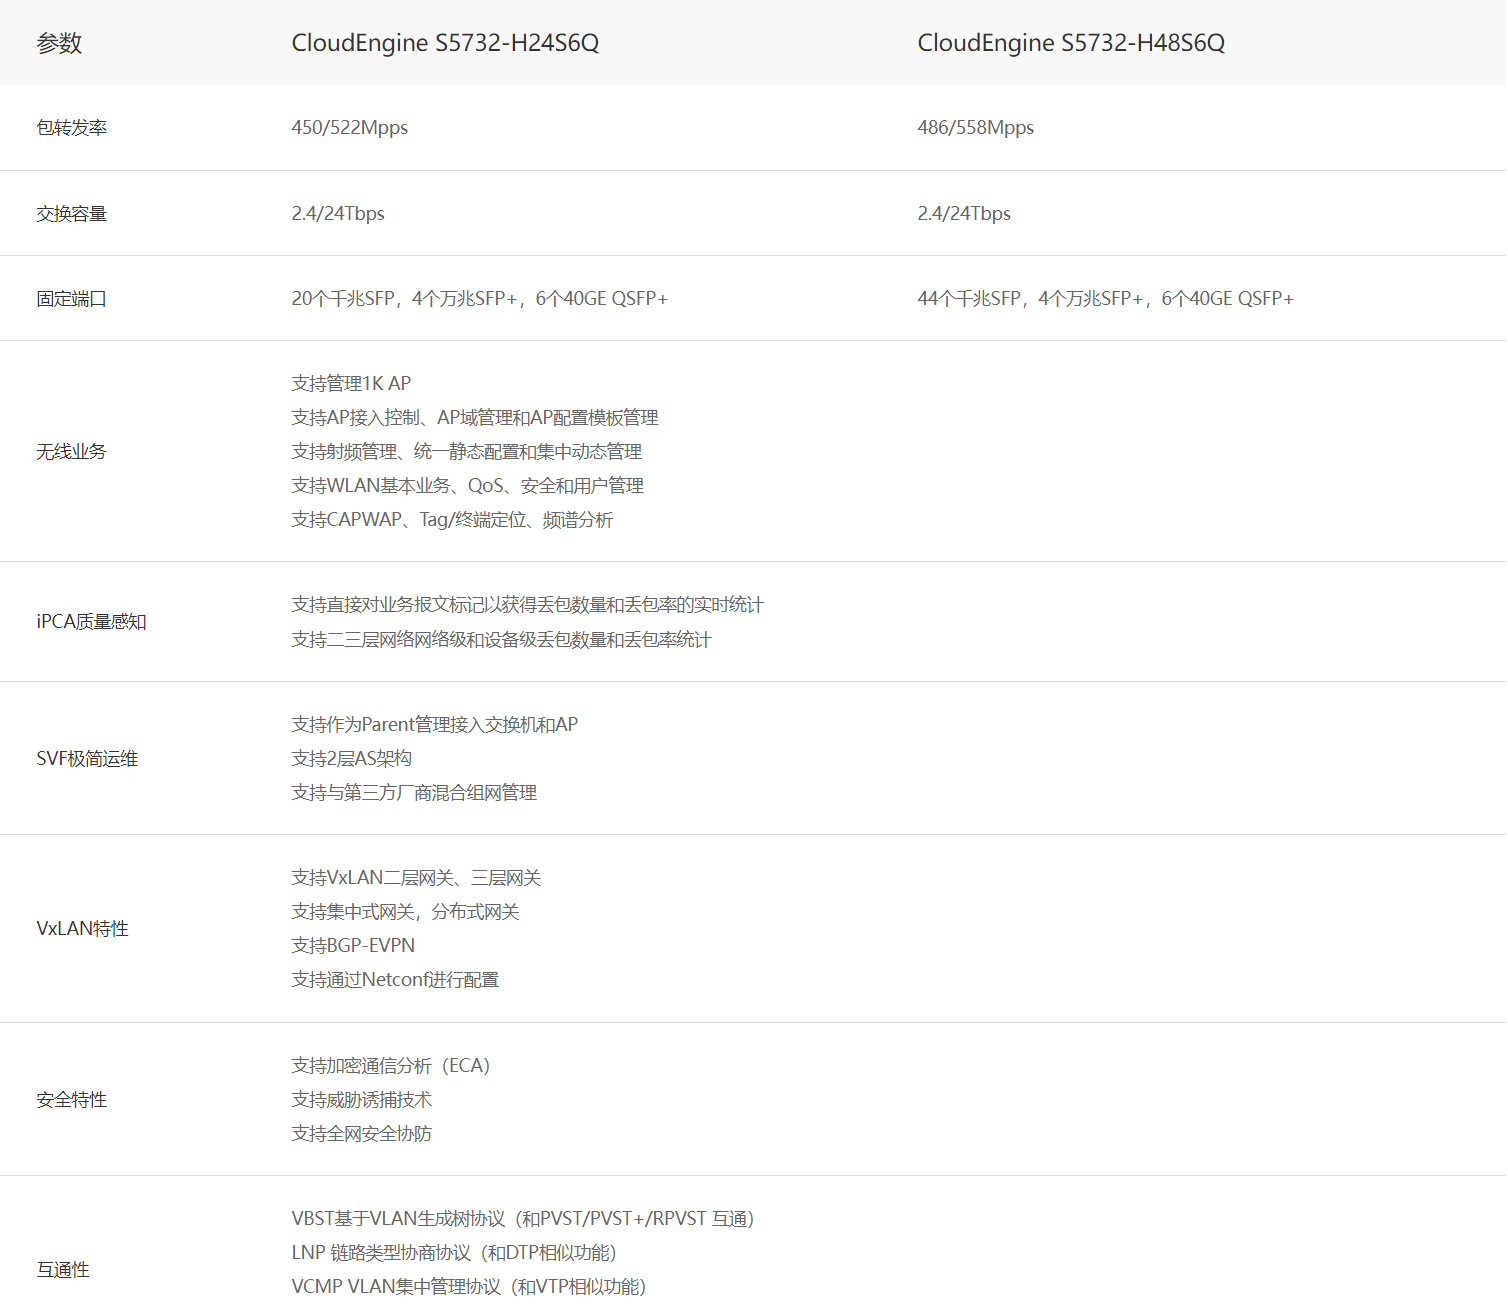Click the 包转发率 row label
The image size is (1508, 1308).
(x=71, y=128)
